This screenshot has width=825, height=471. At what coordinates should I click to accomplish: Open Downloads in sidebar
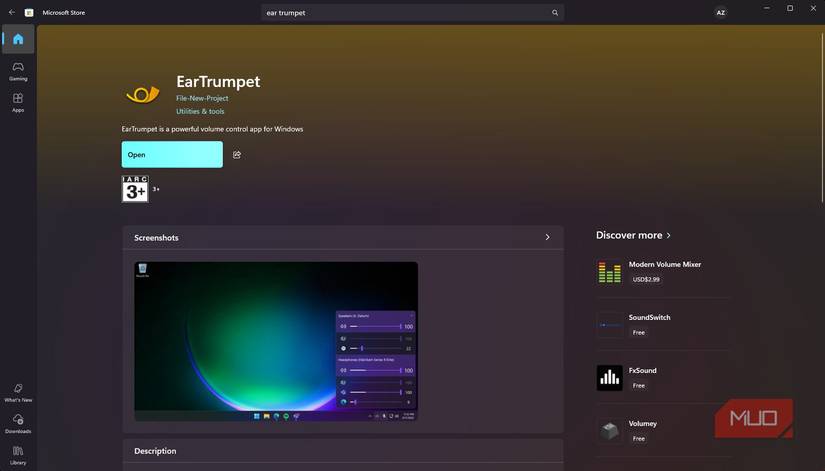[x=18, y=424]
